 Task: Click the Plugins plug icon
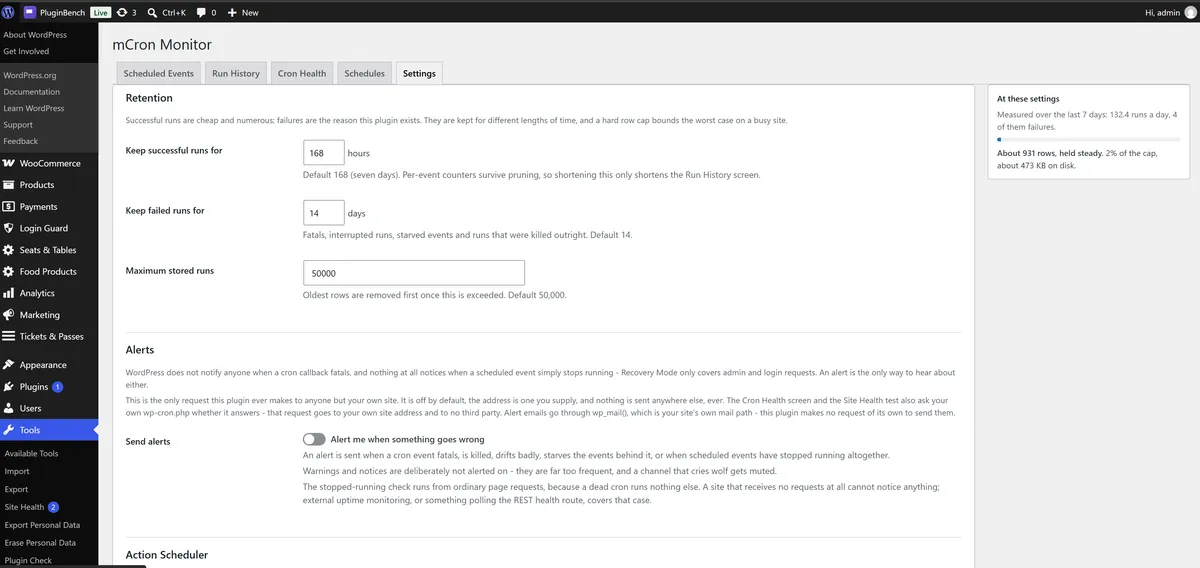click(x=9, y=386)
